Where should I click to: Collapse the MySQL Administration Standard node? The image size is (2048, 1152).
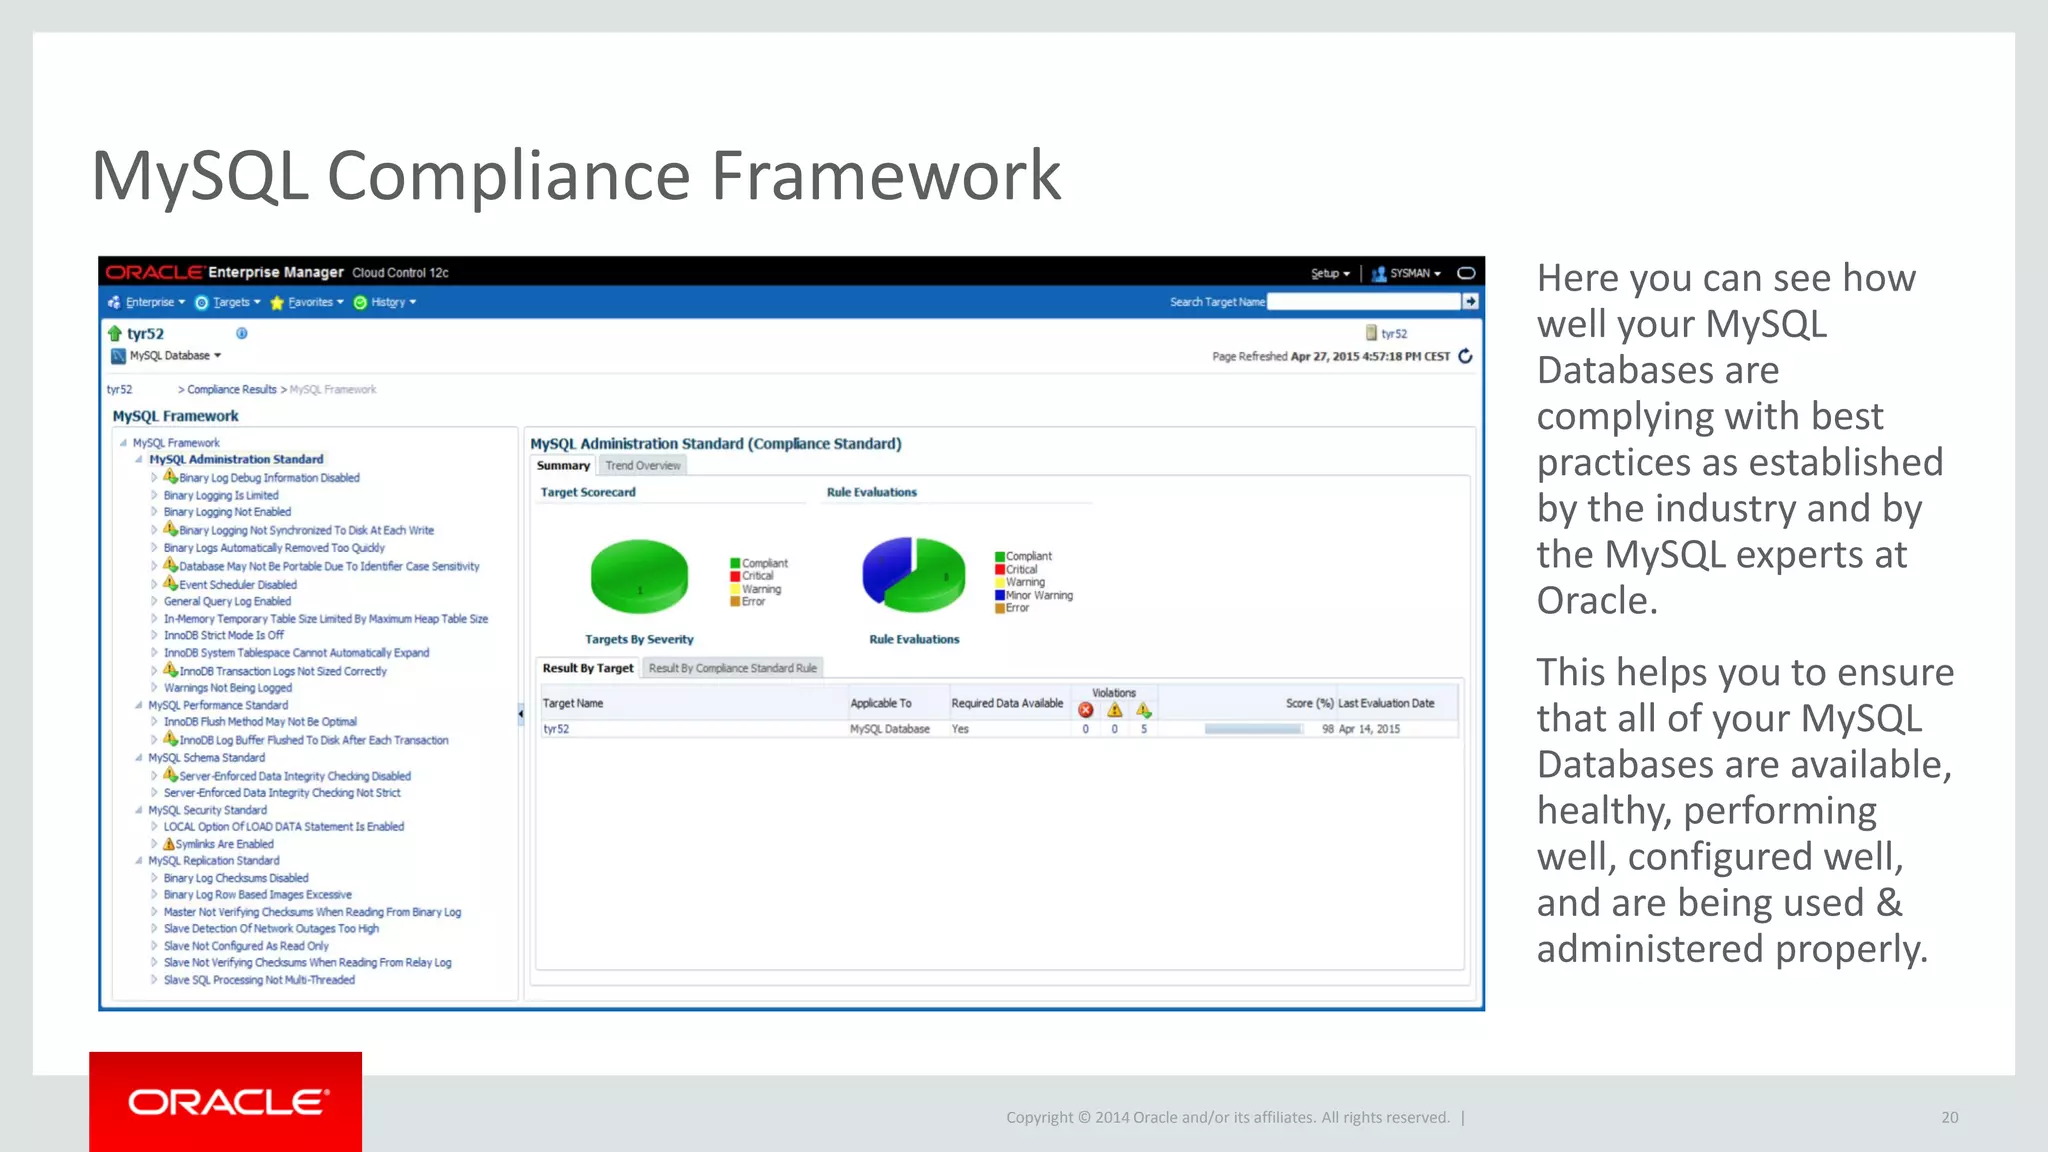(x=139, y=460)
